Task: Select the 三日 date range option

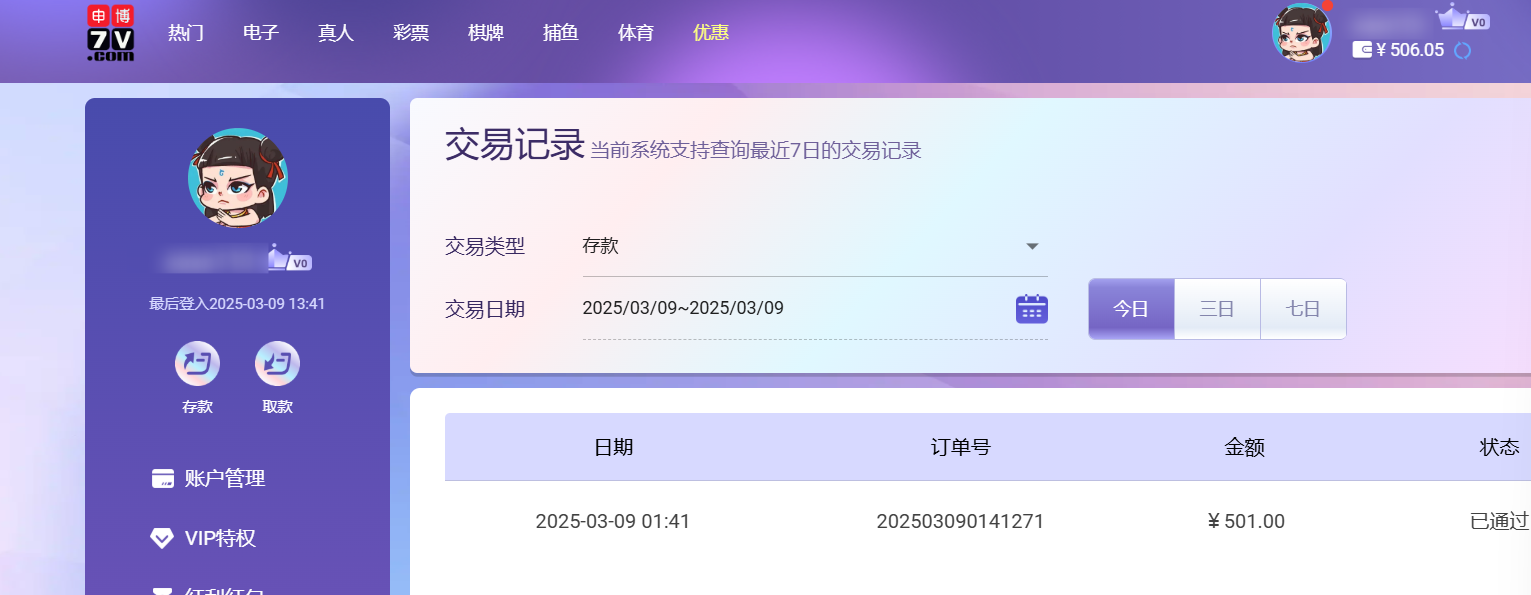Action: (1216, 309)
